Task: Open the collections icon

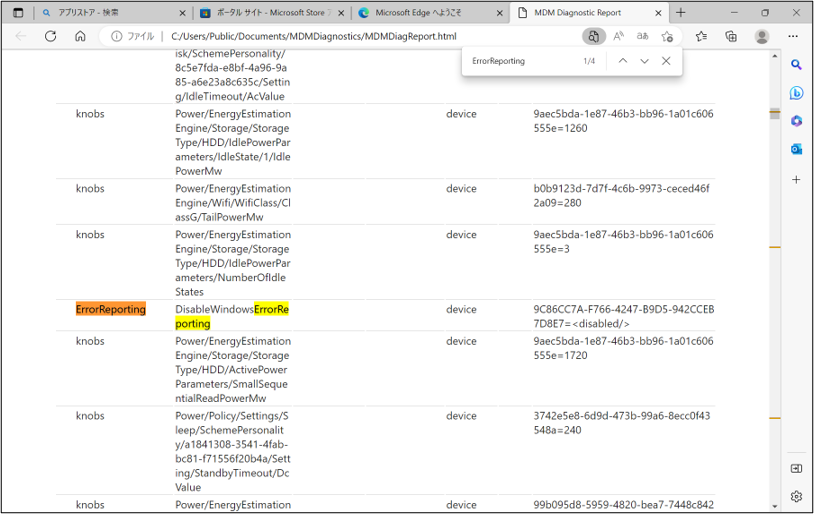Action: (731, 36)
